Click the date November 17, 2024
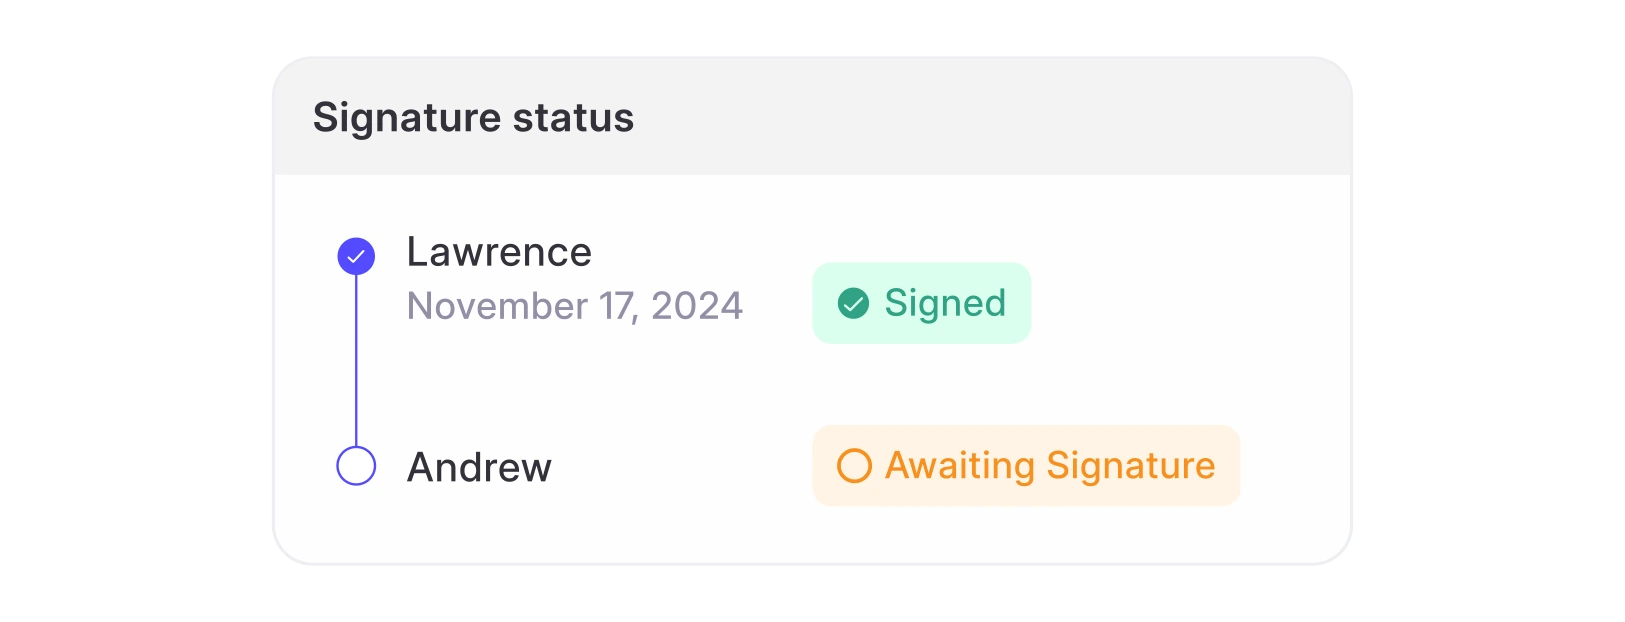This screenshot has width=1625, height=622. pyautogui.click(x=574, y=306)
